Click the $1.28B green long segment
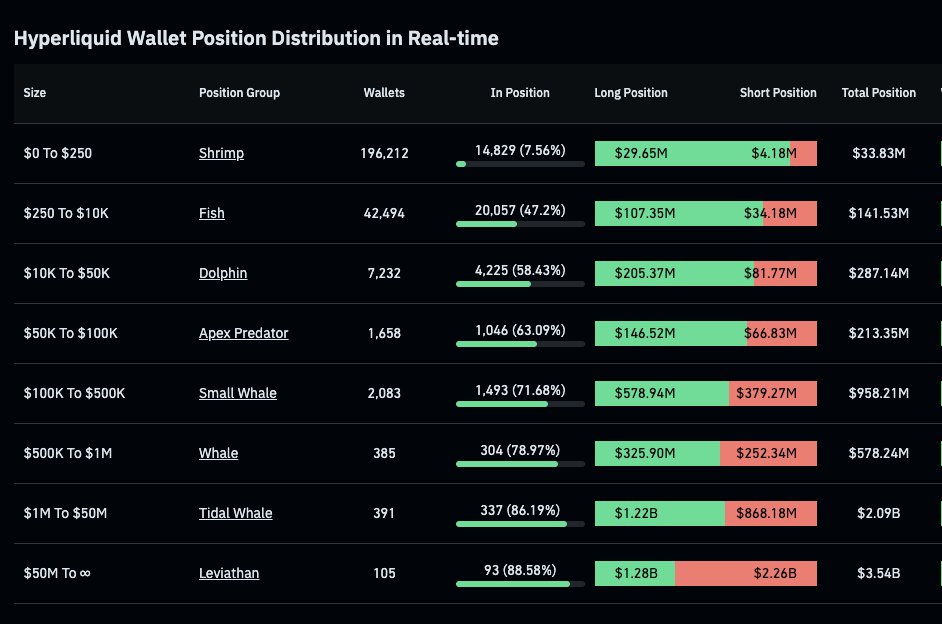This screenshot has width=942, height=624. coord(635,574)
